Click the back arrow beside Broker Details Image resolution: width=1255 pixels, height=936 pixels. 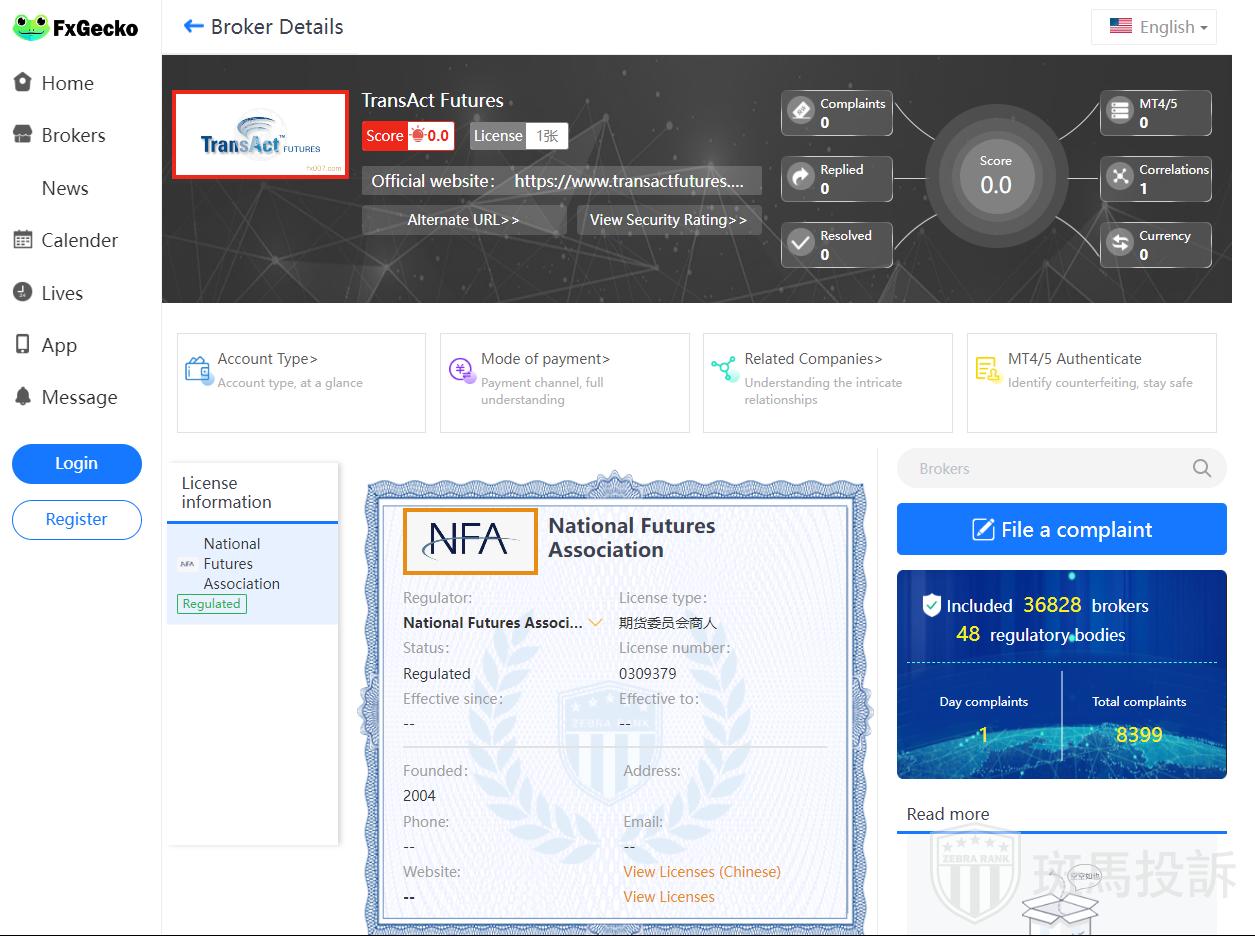pyautogui.click(x=193, y=27)
